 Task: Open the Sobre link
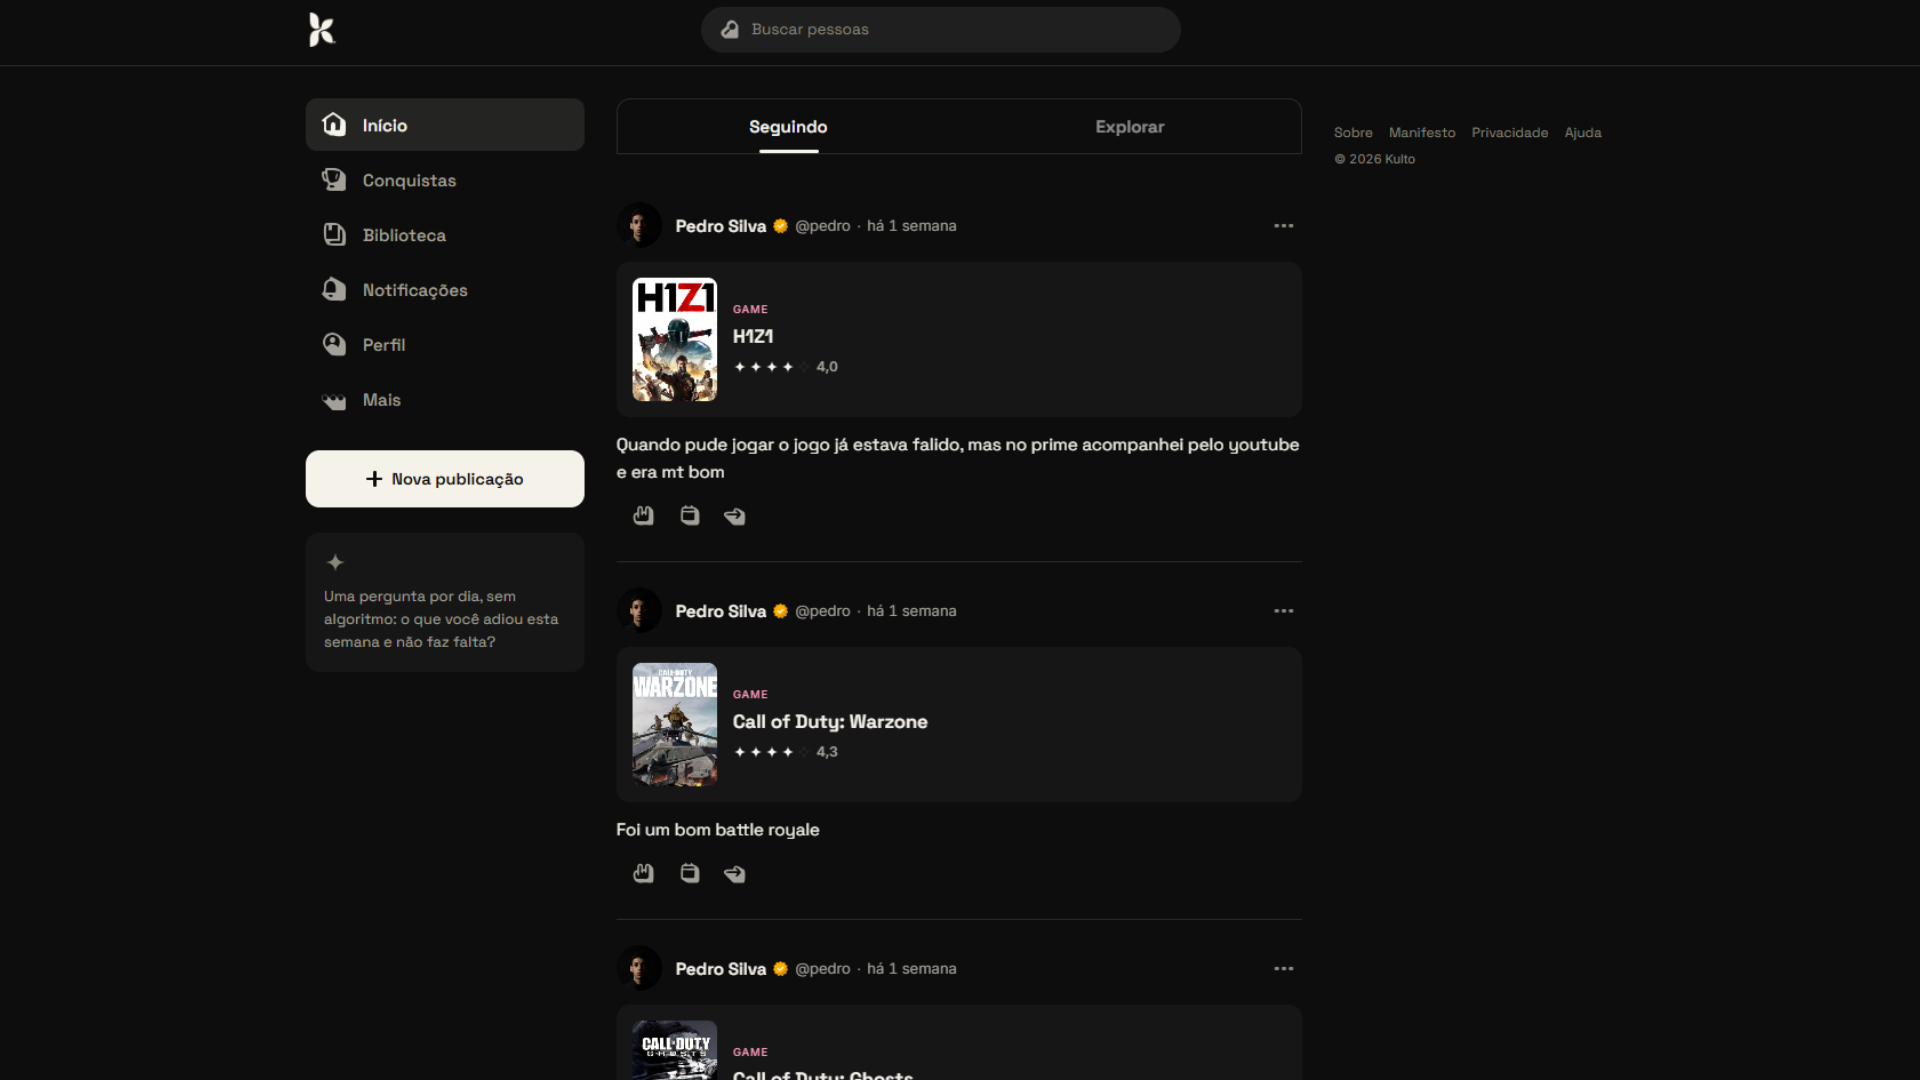tap(1353, 133)
